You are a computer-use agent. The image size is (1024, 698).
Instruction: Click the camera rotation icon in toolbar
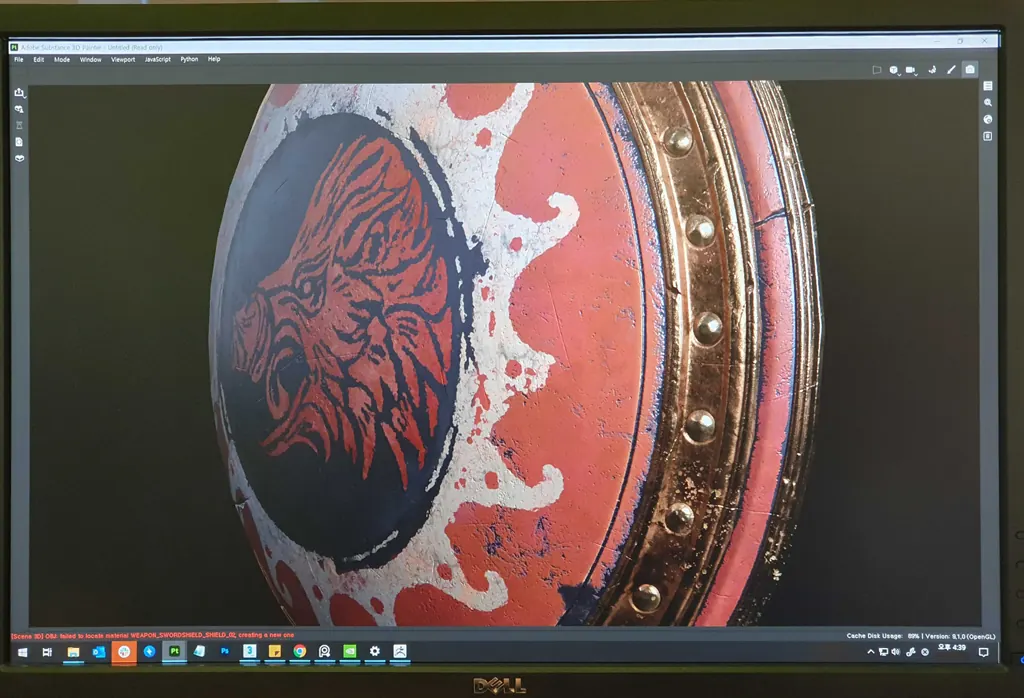933,70
